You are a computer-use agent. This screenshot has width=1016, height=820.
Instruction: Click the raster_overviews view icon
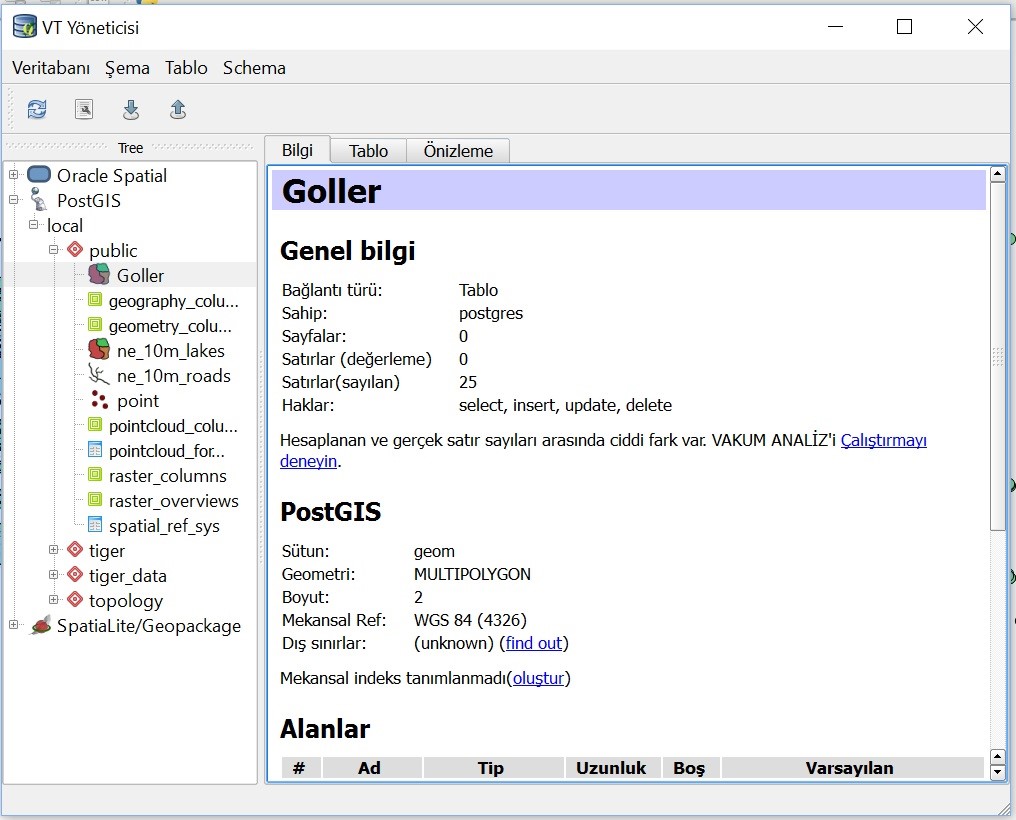pos(95,500)
